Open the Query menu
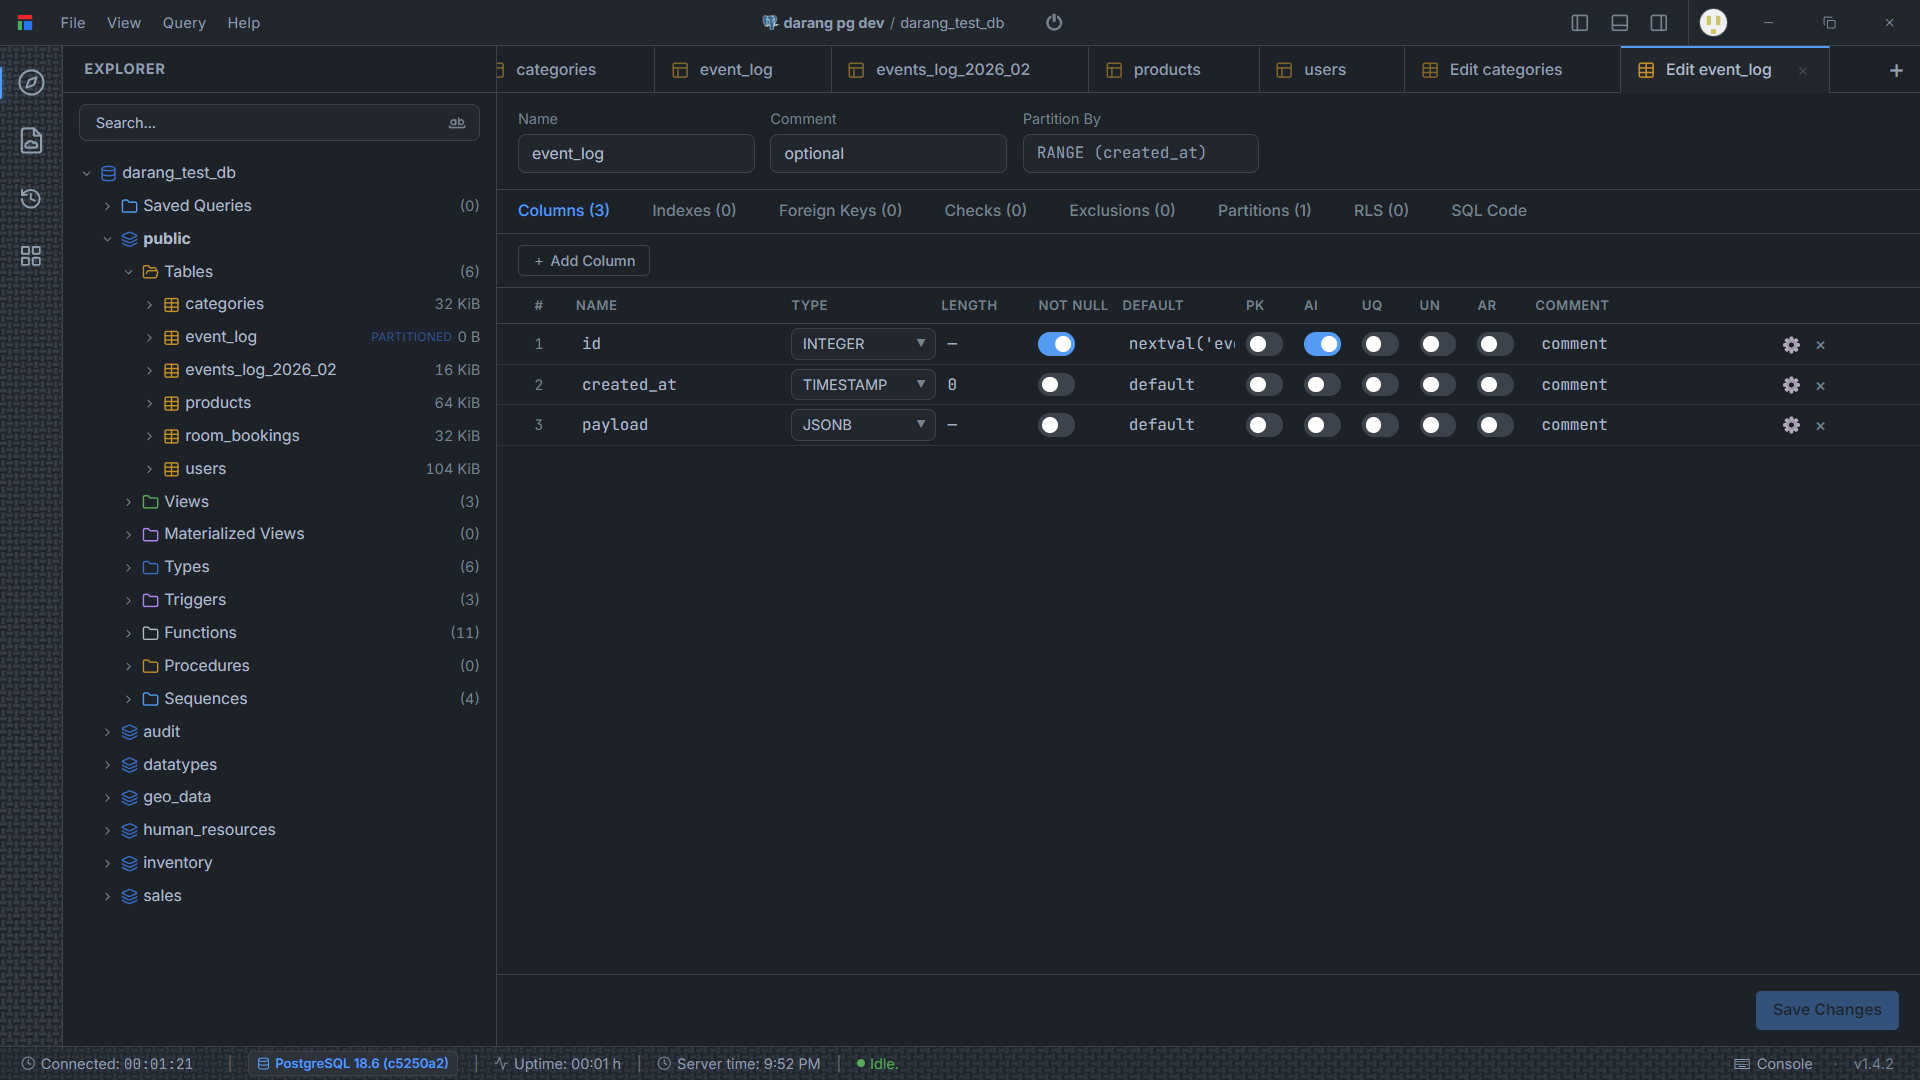 point(184,22)
